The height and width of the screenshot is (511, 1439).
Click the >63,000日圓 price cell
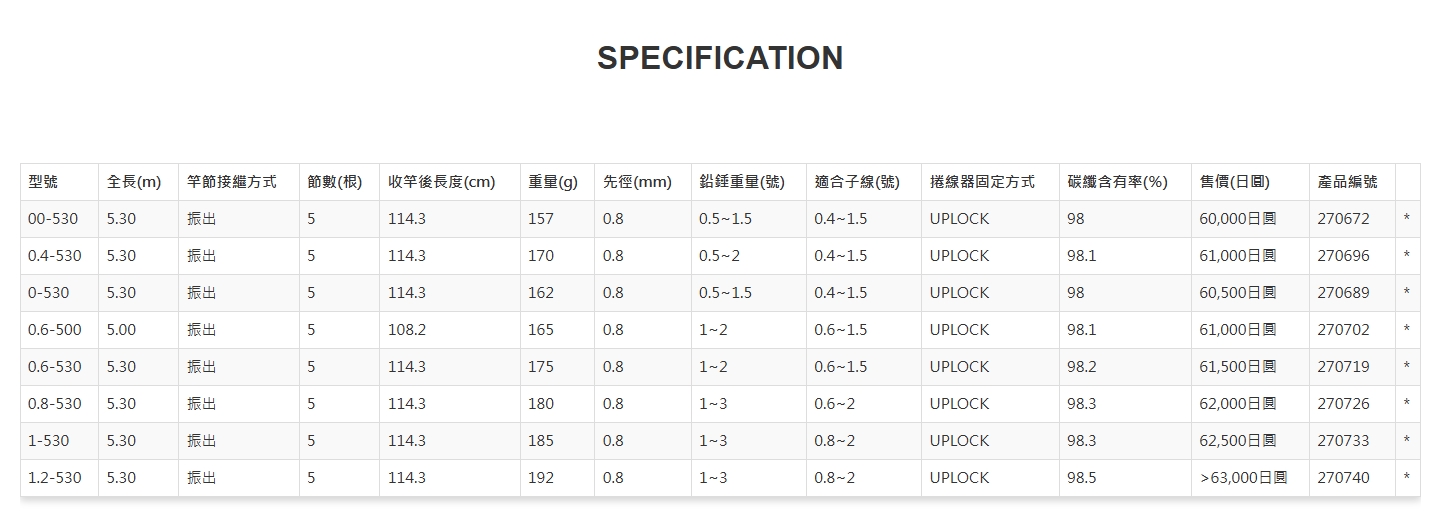1243,478
